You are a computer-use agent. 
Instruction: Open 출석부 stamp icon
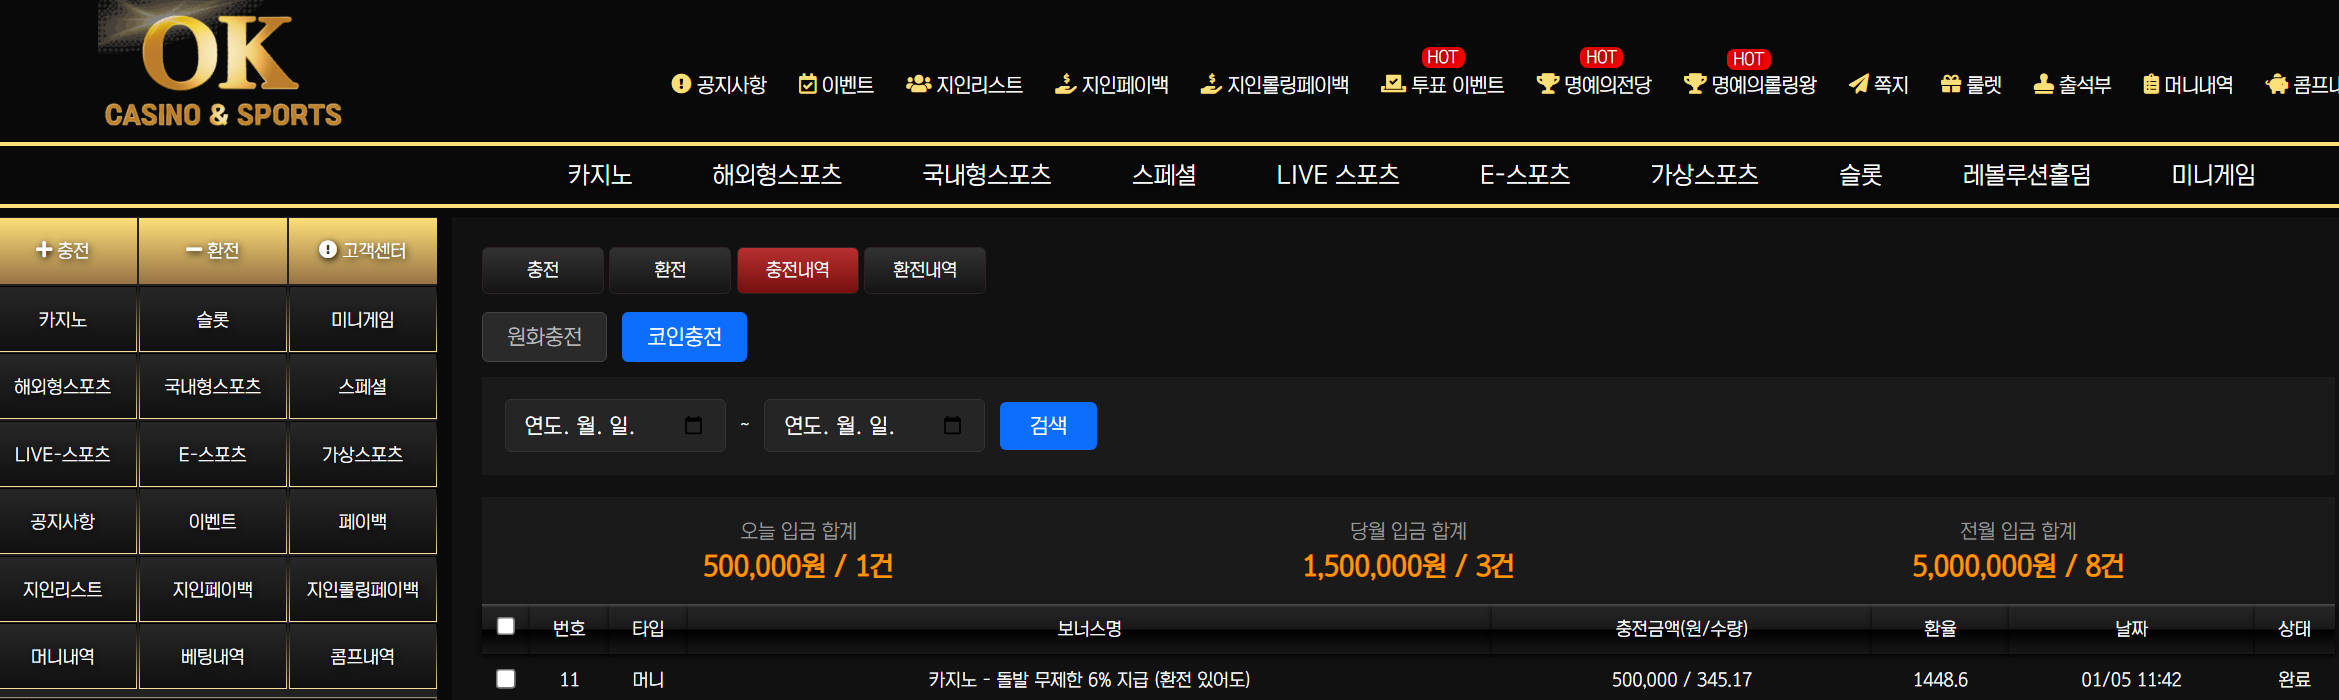(x=2043, y=84)
